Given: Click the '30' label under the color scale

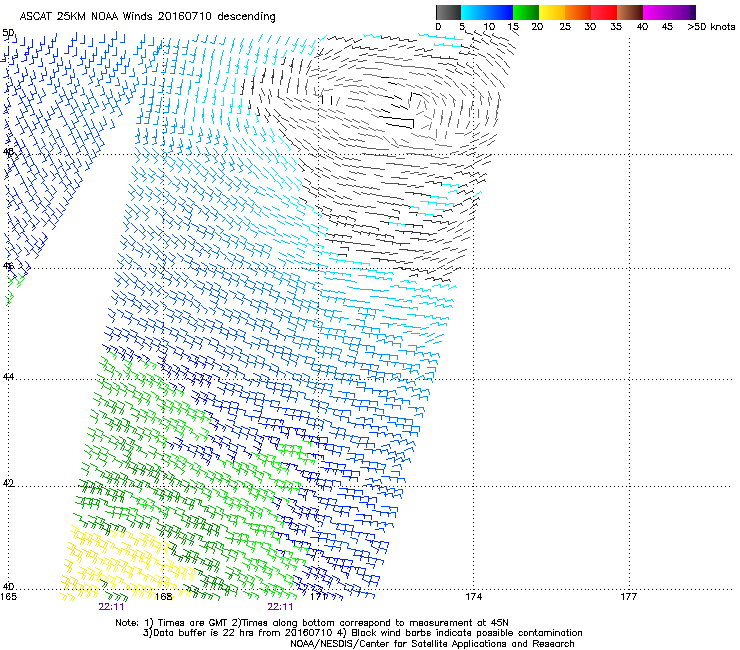Looking at the screenshot, I should (x=590, y=27).
